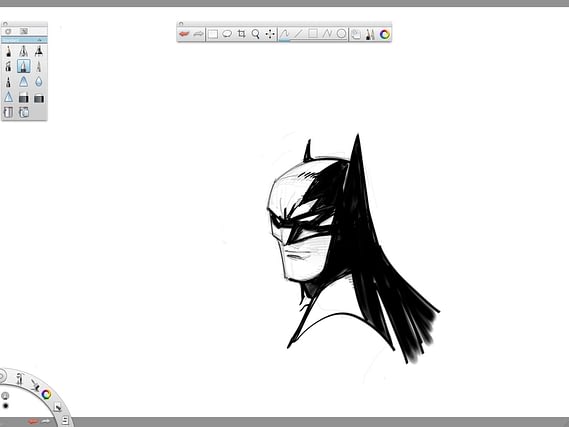Image resolution: width=569 pixels, height=427 pixels.
Task: Choose the Zoom magnifier tool
Action: pos(256,34)
